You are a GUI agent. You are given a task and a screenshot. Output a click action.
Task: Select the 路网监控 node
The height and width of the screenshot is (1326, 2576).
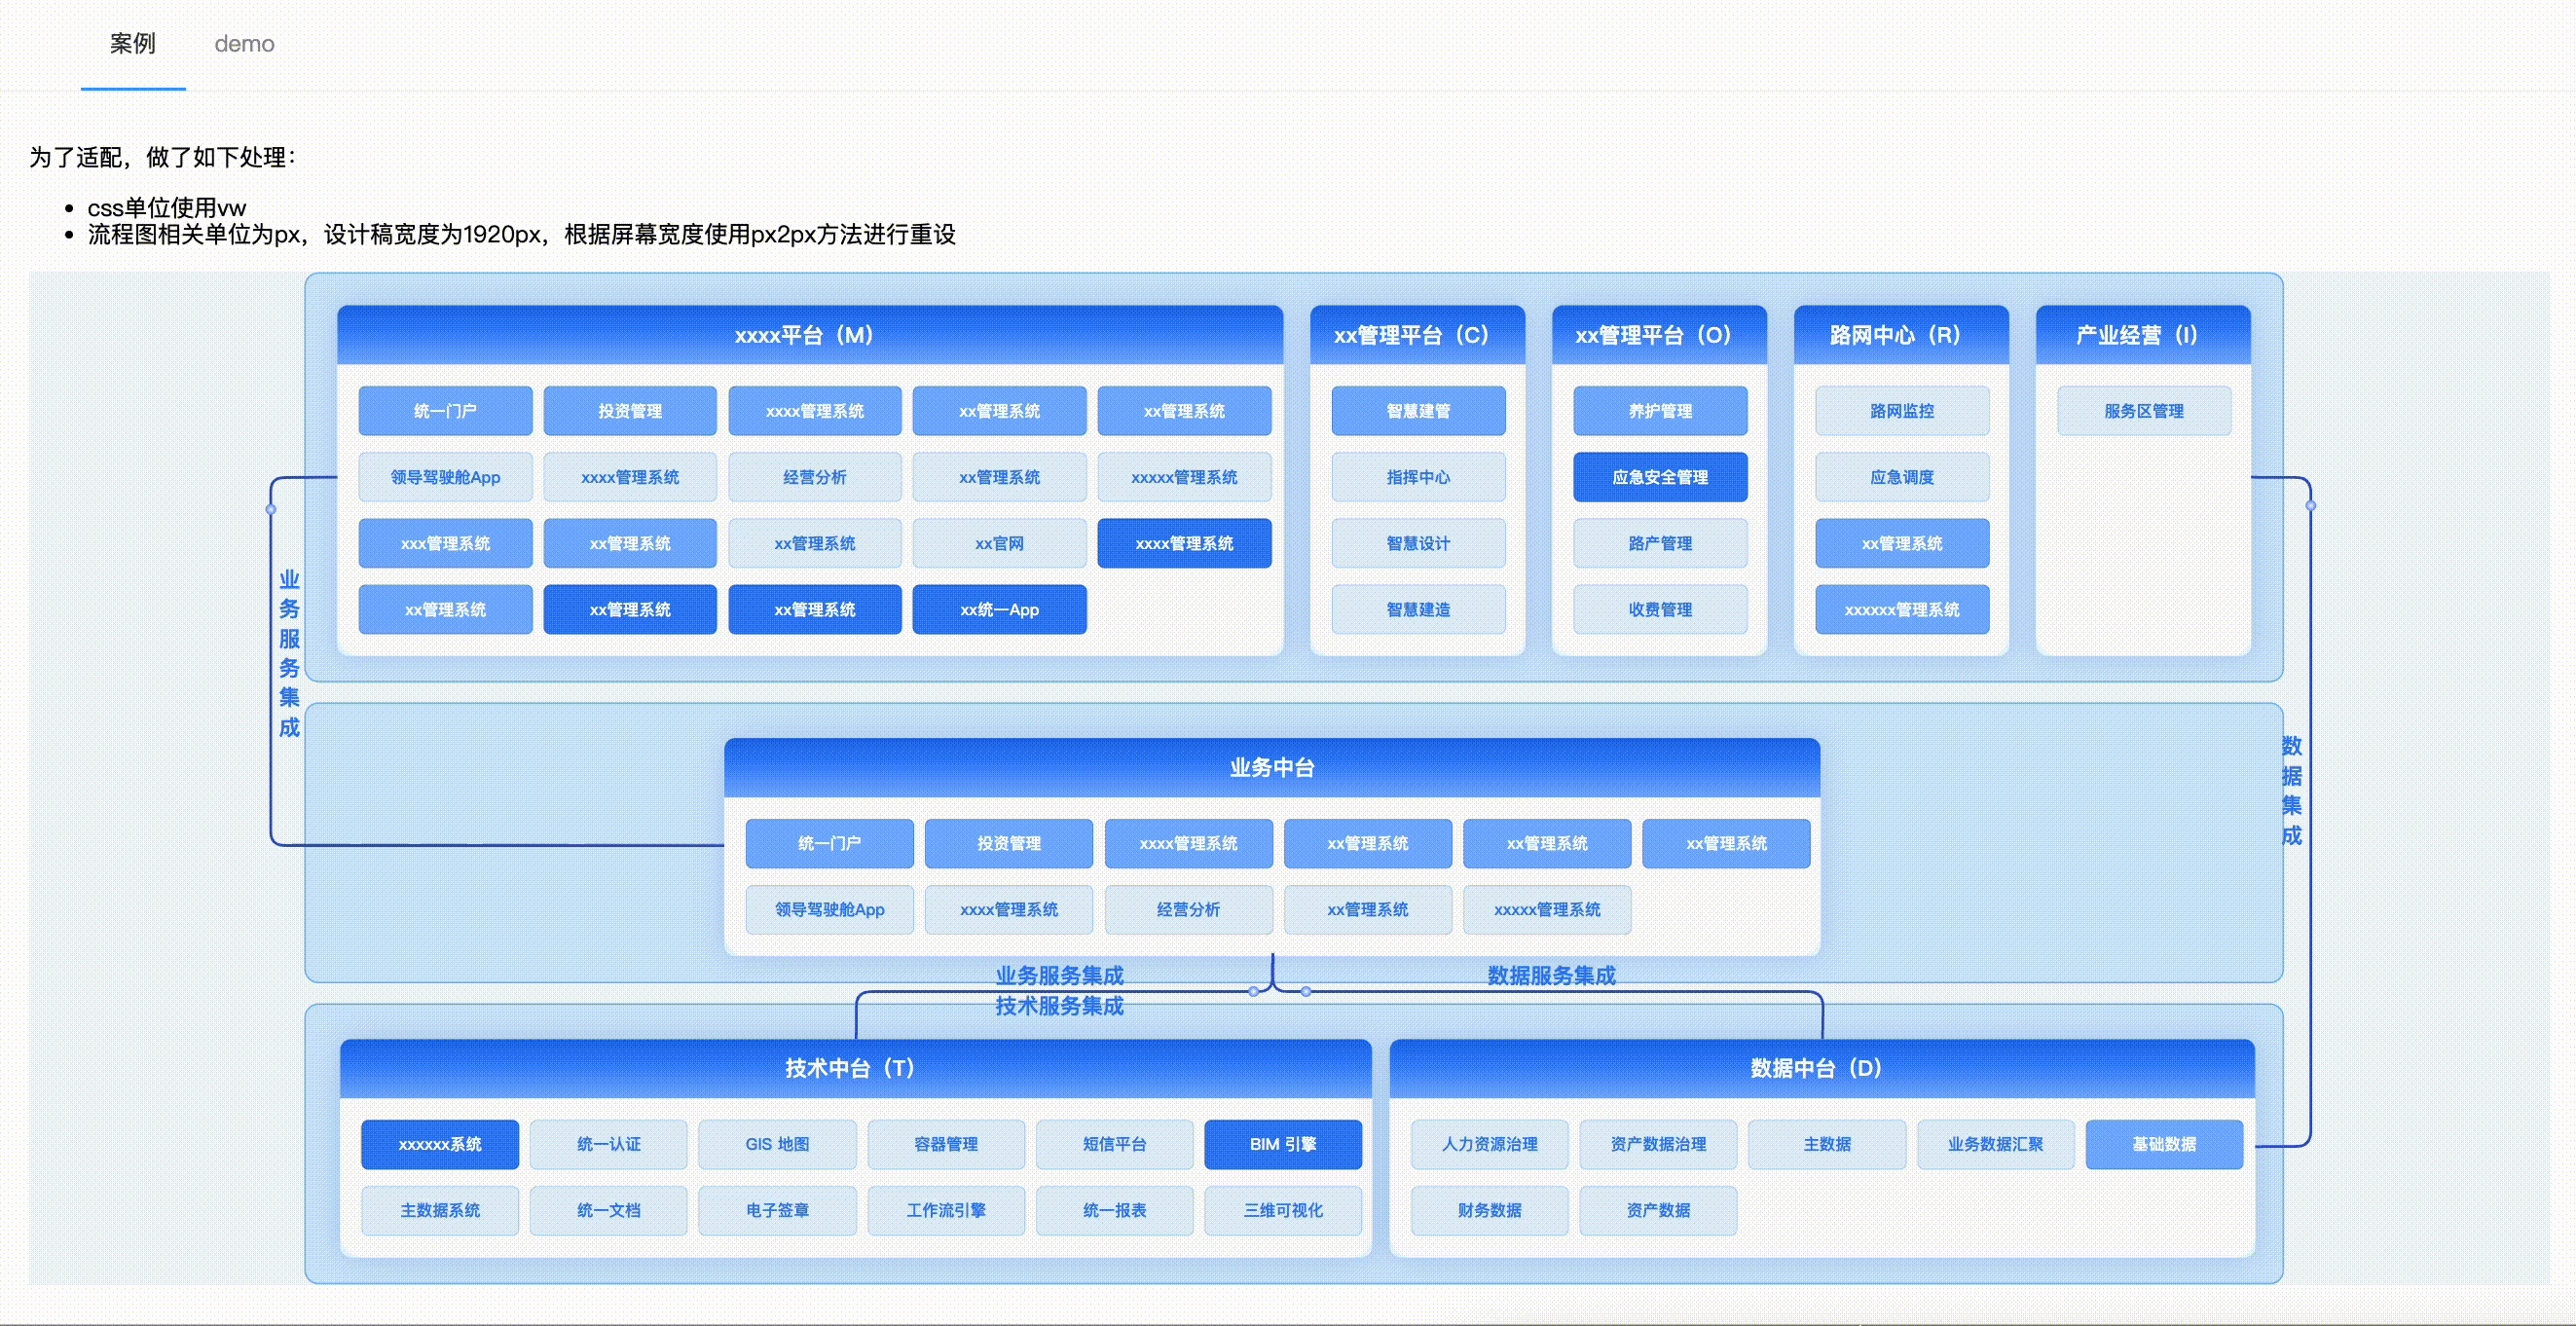[x=1901, y=411]
